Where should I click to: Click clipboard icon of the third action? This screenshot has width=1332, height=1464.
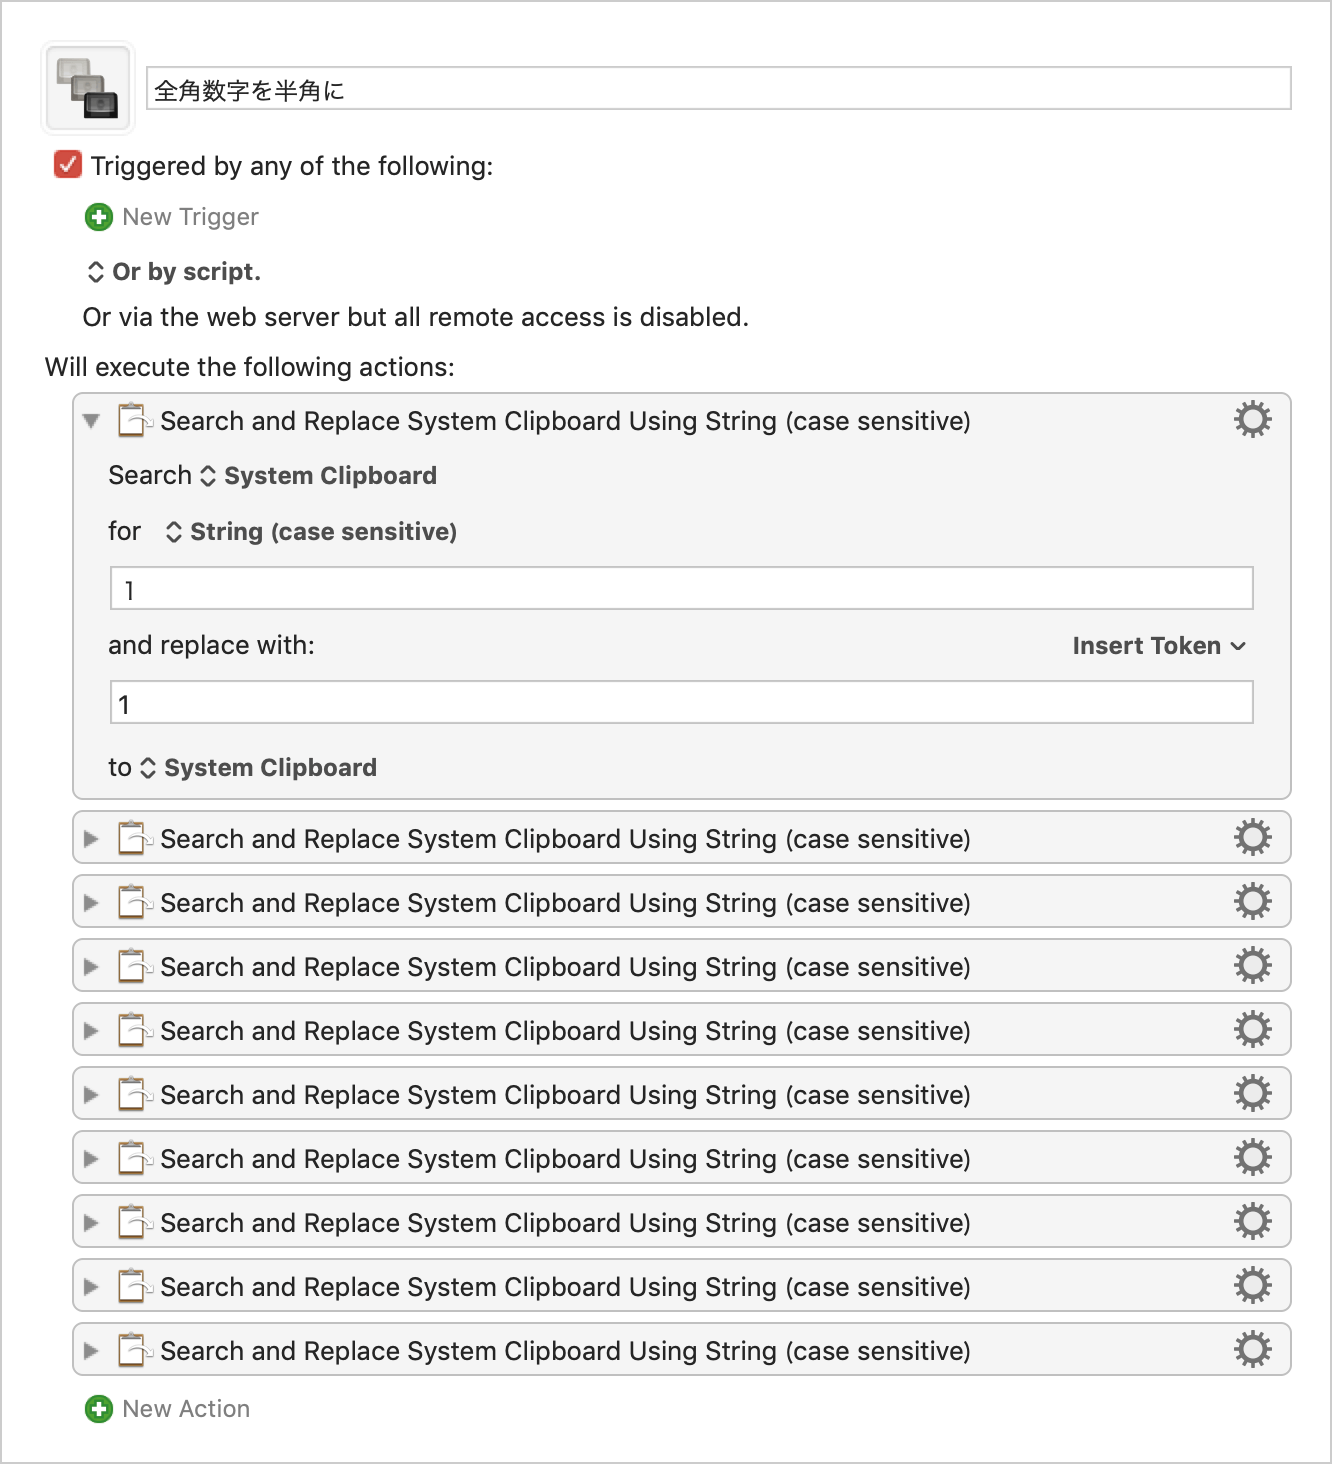(x=134, y=902)
